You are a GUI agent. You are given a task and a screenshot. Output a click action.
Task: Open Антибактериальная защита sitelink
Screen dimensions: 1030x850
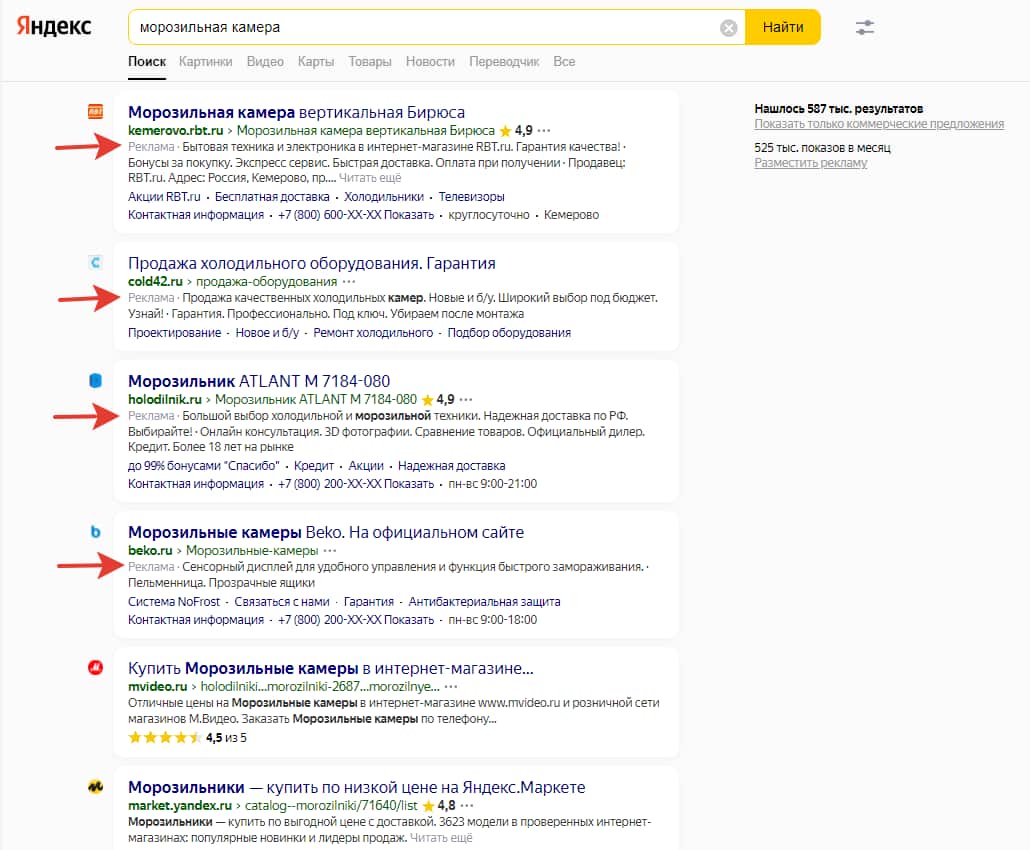click(x=484, y=602)
